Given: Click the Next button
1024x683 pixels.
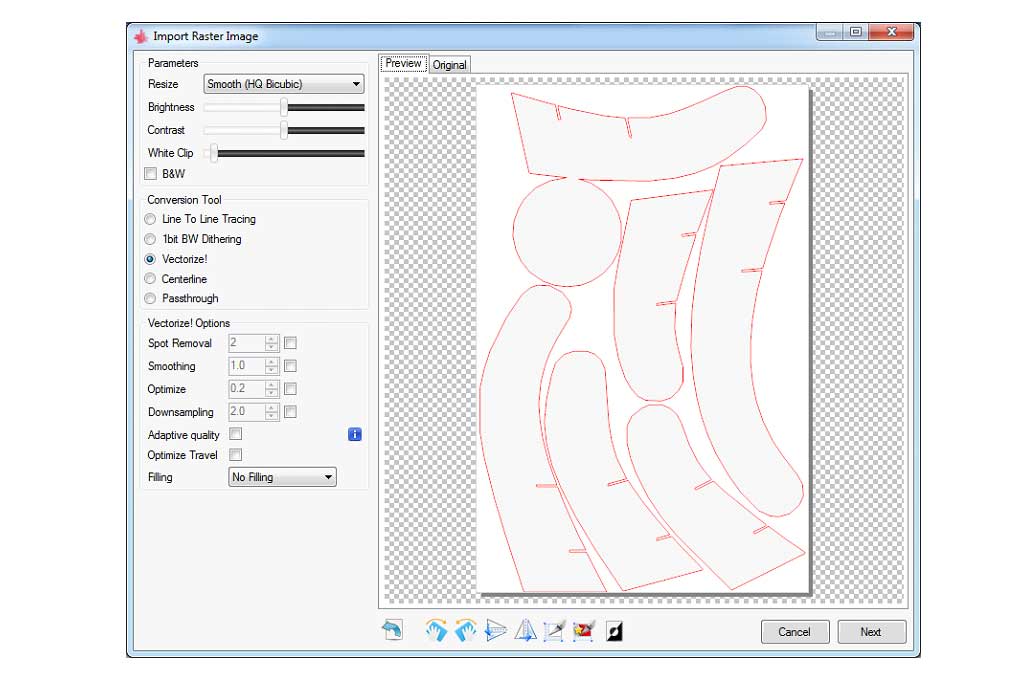Looking at the screenshot, I should 871,632.
